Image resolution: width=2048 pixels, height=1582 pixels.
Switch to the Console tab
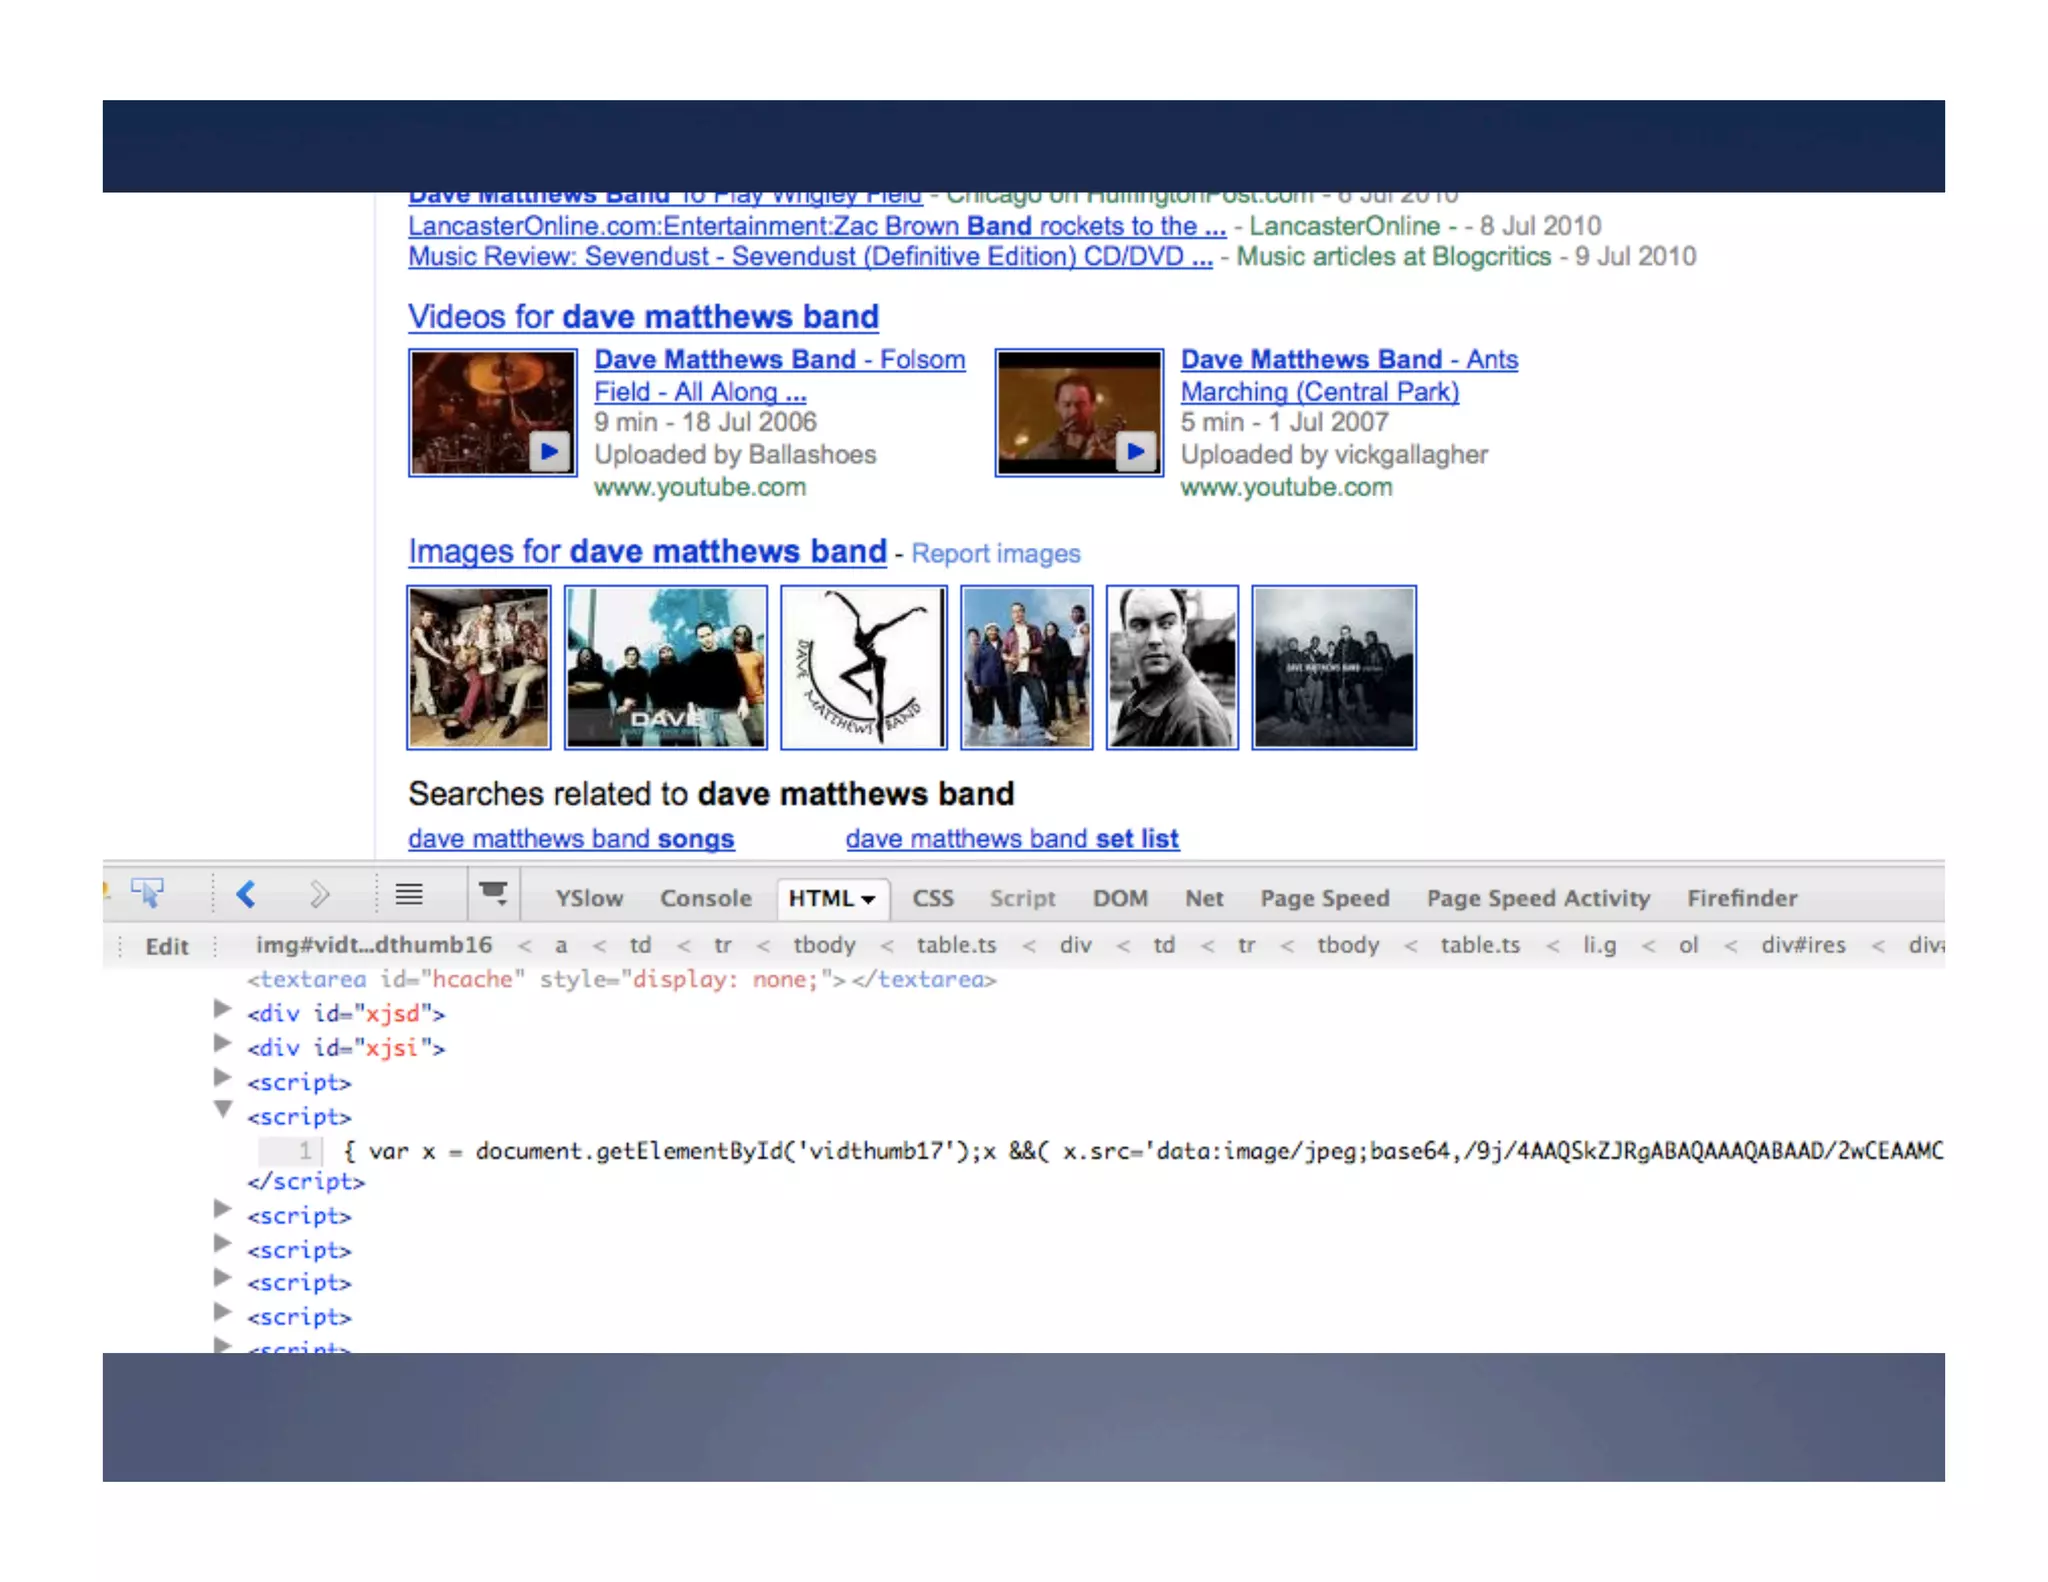pos(705,898)
